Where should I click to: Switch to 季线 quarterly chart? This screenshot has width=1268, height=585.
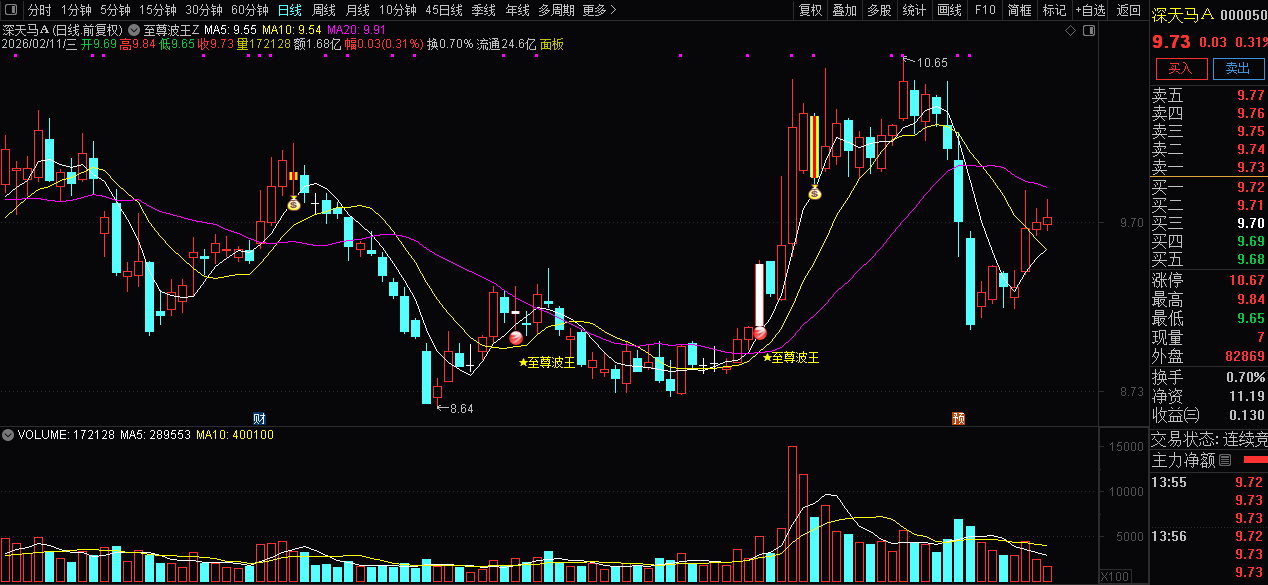pos(484,10)
